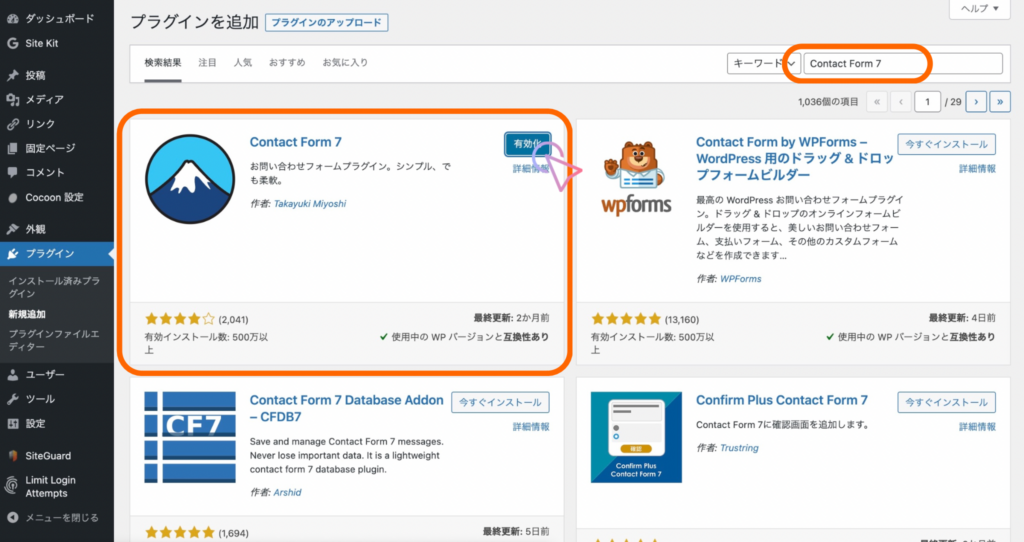
Task: Collapse menu with メニューを閉じる
Action: (12, 518)
